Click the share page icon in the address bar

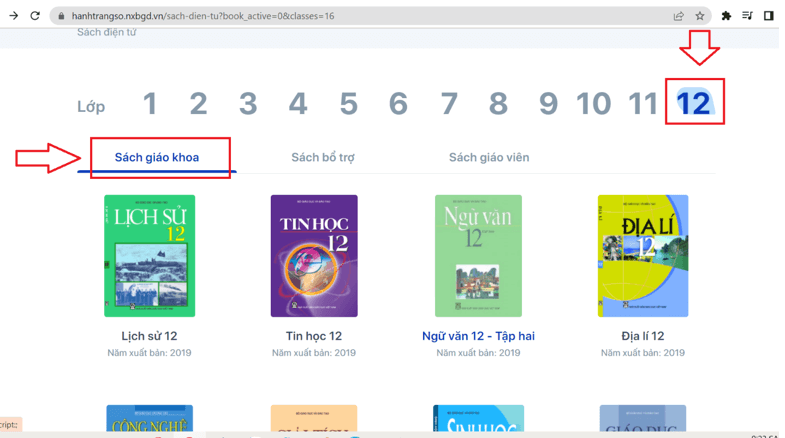click(x=679, y=16)
